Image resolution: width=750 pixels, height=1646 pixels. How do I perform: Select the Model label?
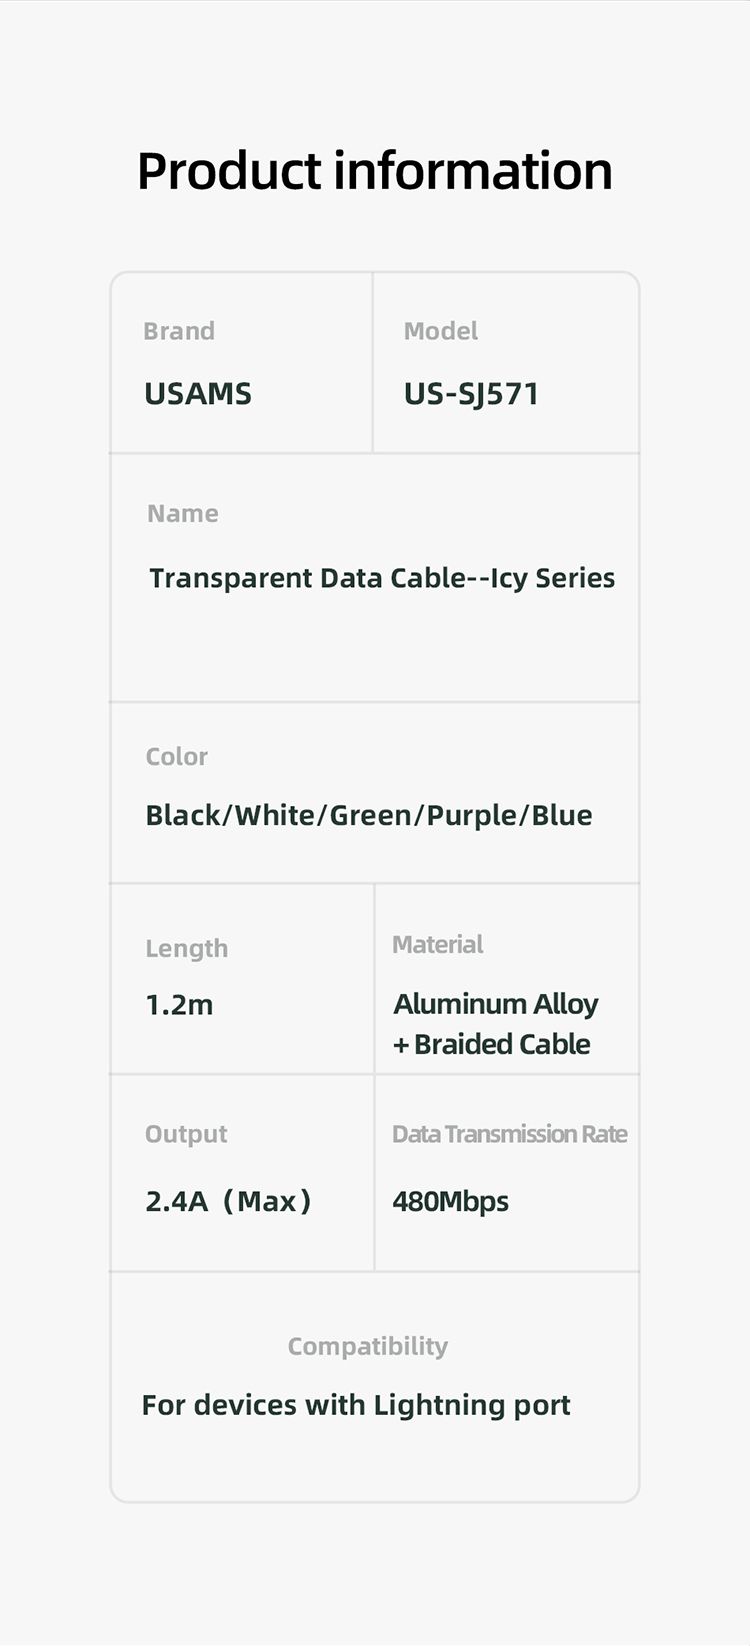click(441, 331)
